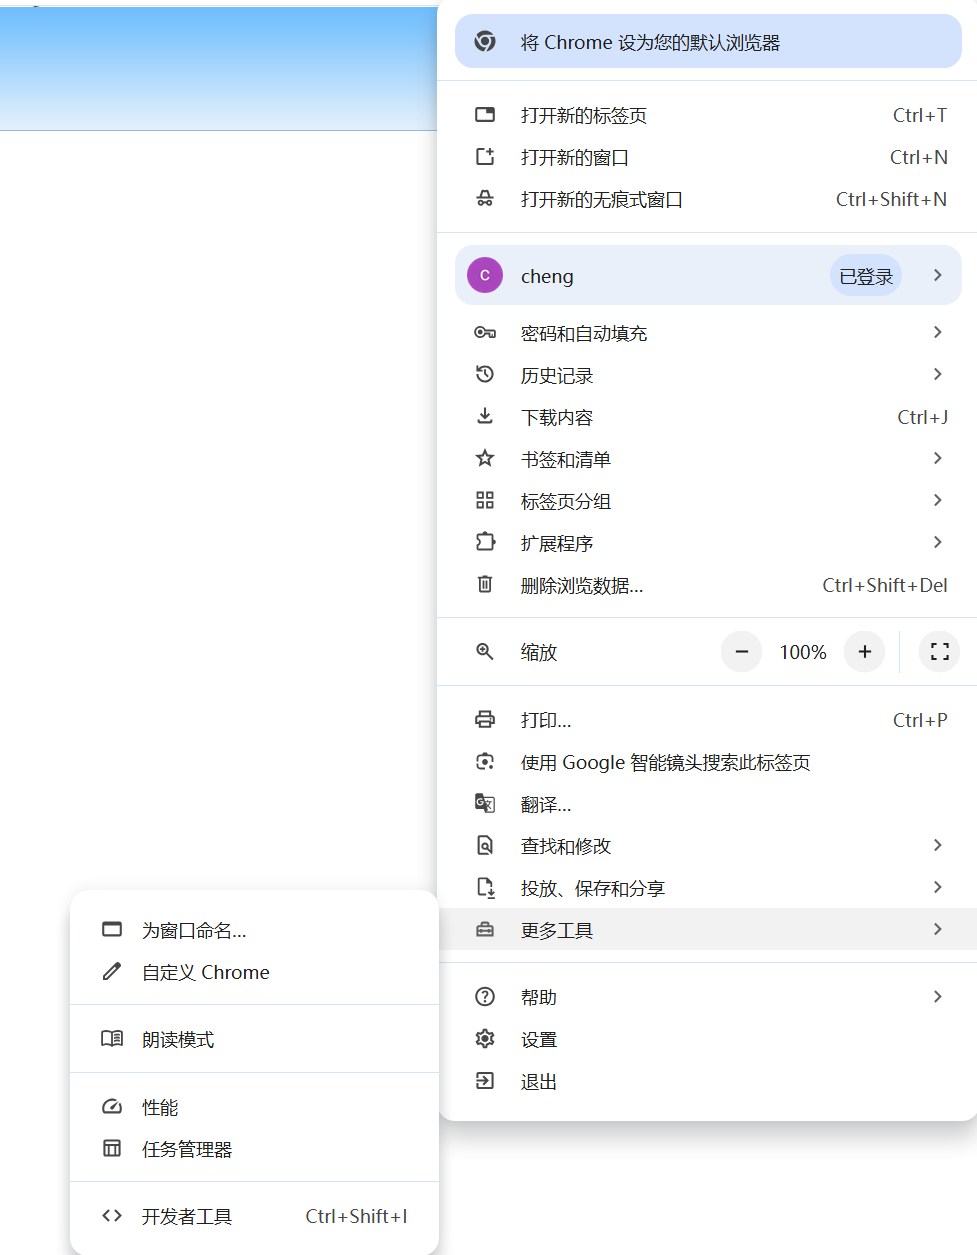Click the settings gear icon
Viewport: 977px width, 1255px height.
[485, 1039]
